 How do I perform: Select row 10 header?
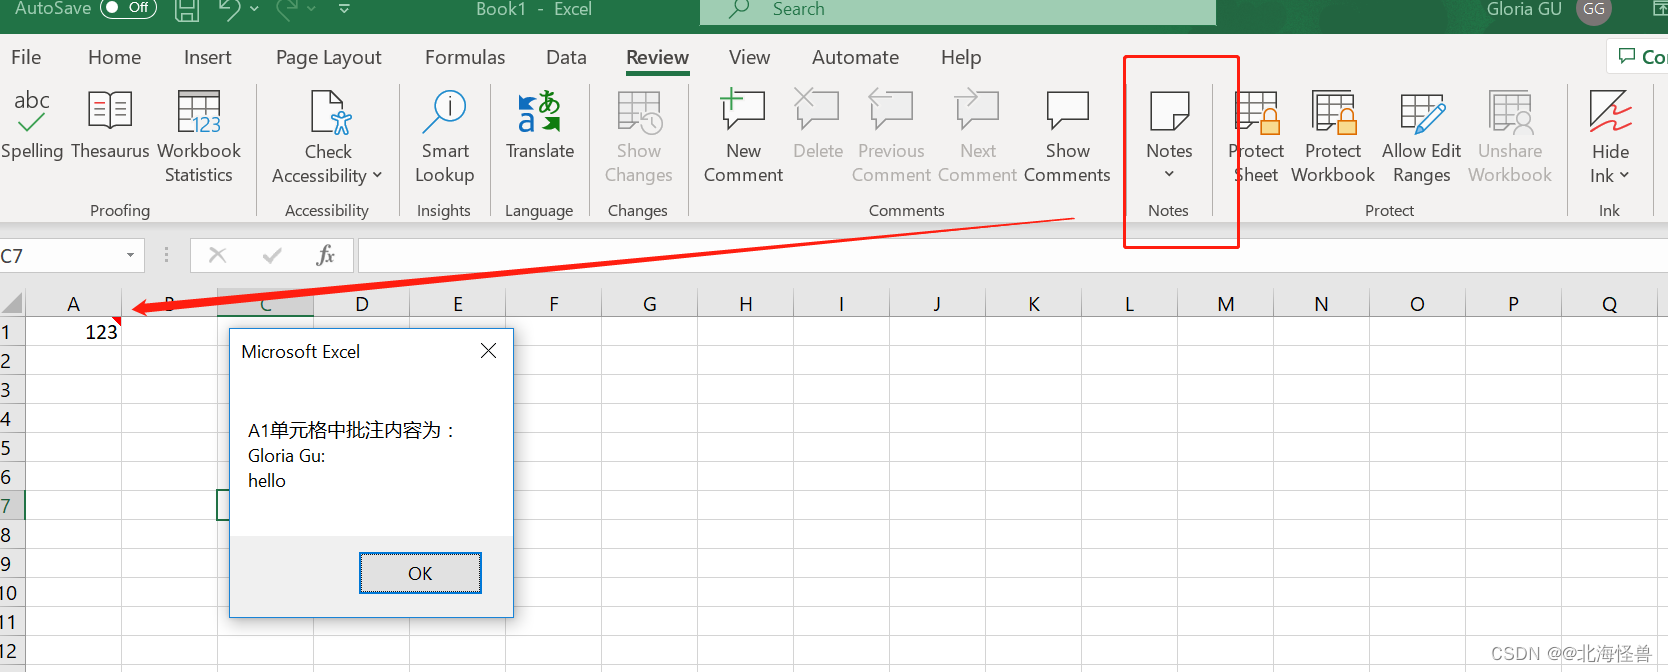[11, 593]
